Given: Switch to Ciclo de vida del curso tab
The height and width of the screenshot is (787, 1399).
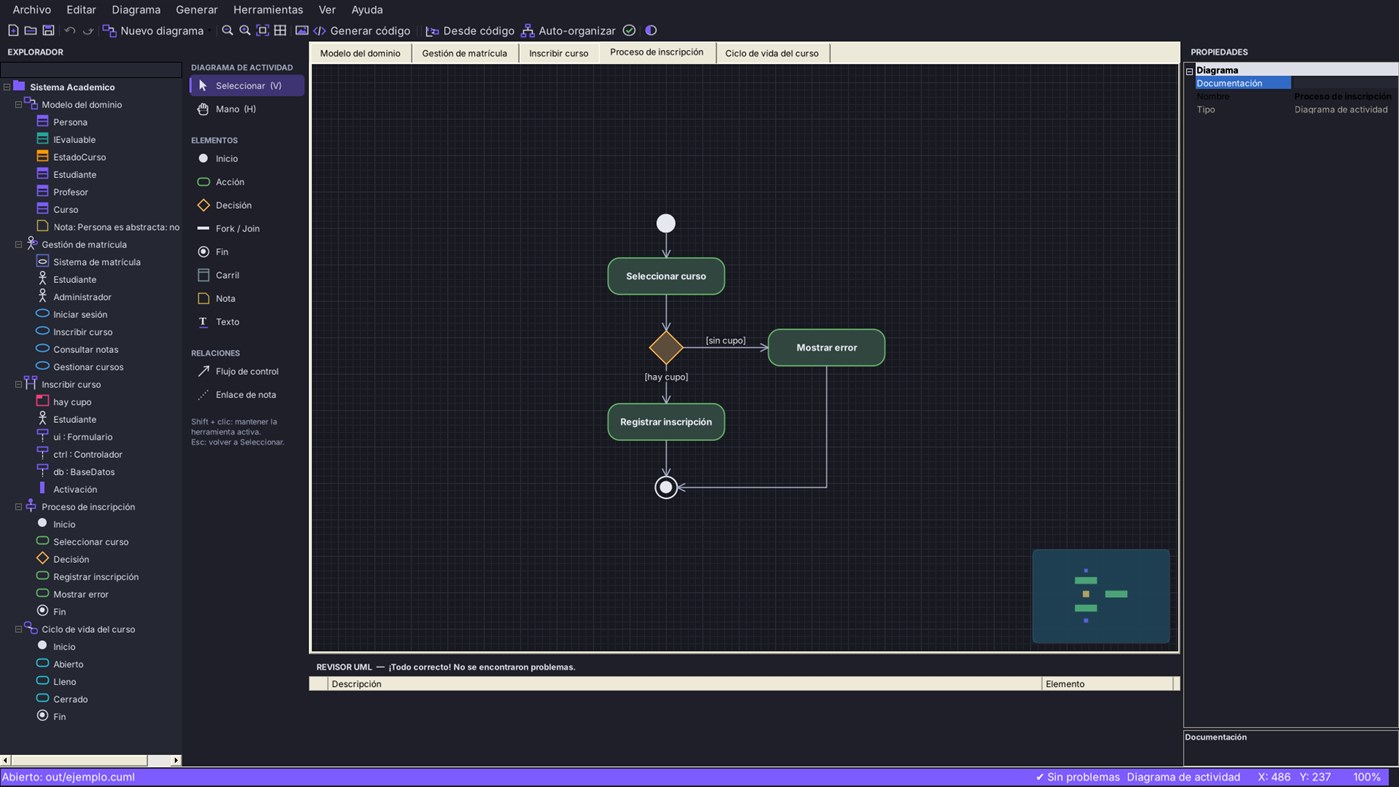Looking at the screenshot, I should click(772, 53).
